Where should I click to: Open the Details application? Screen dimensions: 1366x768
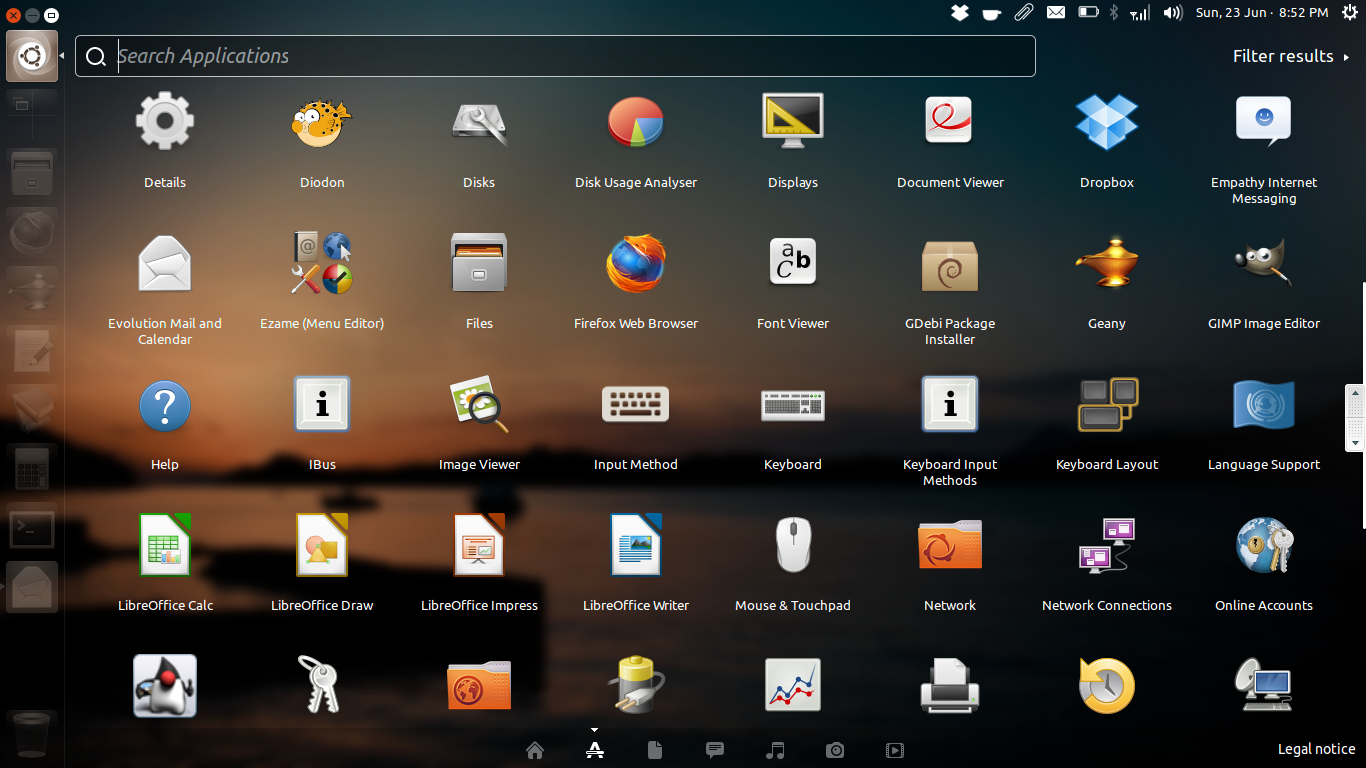165,122
